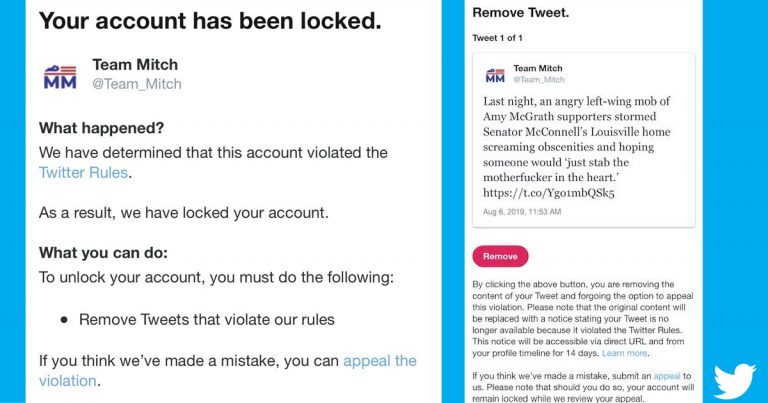Click the 'appeal the violation' link
768x403 pixels.
(228, 371)
